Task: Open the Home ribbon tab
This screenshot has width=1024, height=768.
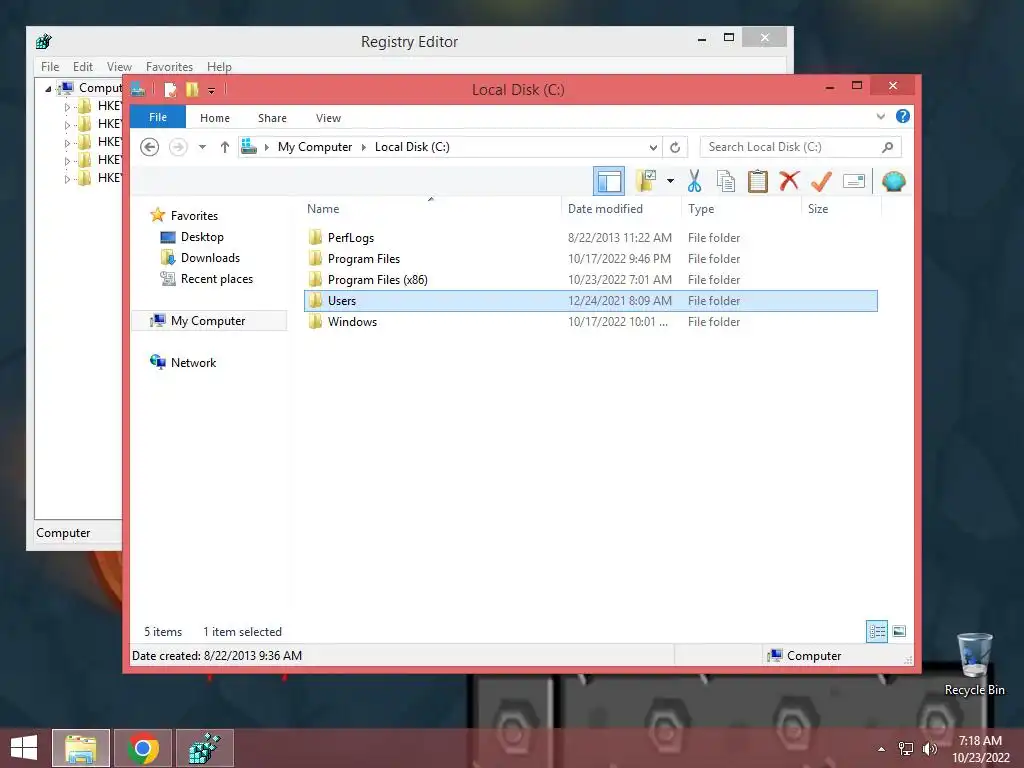Action: (215, 118)
